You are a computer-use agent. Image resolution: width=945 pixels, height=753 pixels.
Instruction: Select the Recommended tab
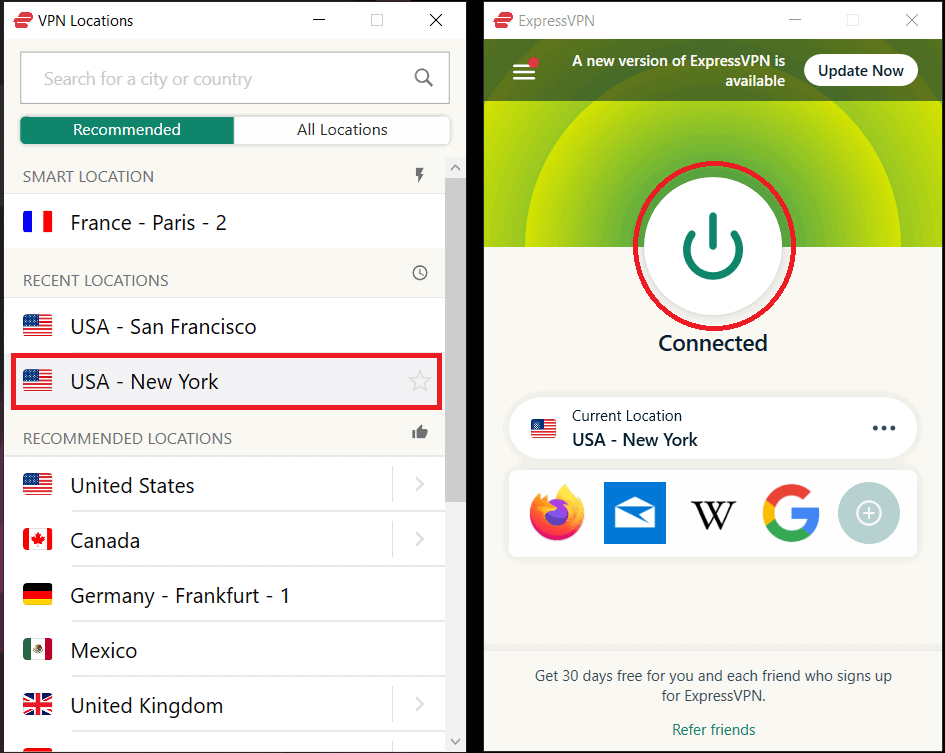[127, 130]
